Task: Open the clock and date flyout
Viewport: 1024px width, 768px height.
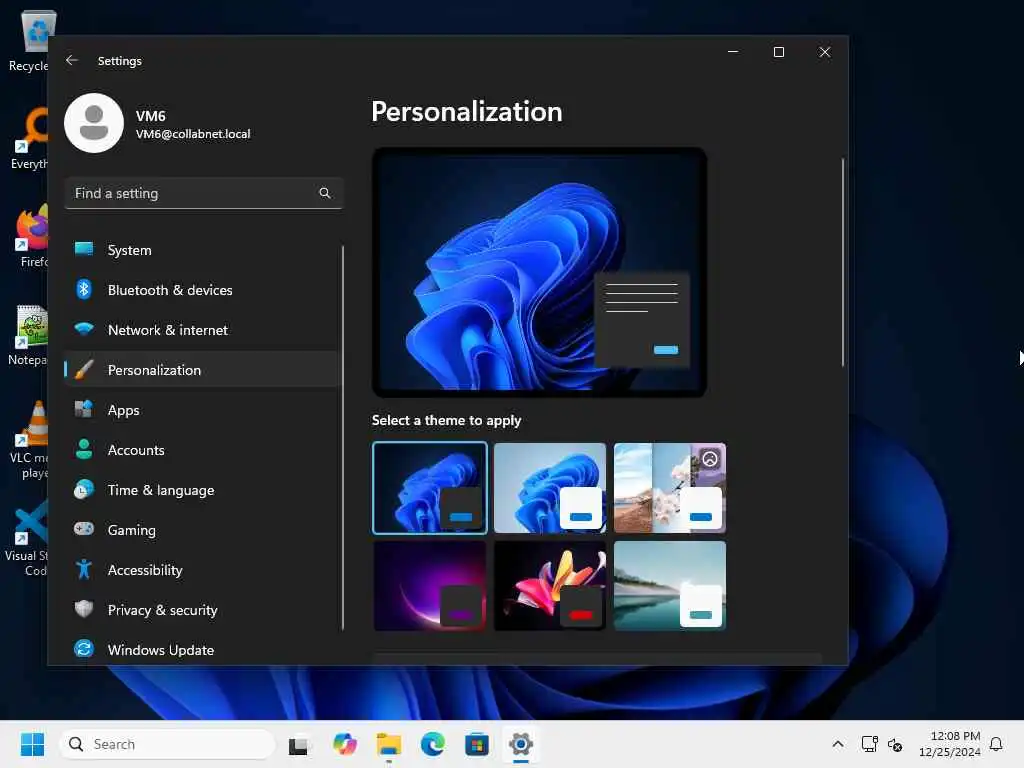Action: coord(949,744)
